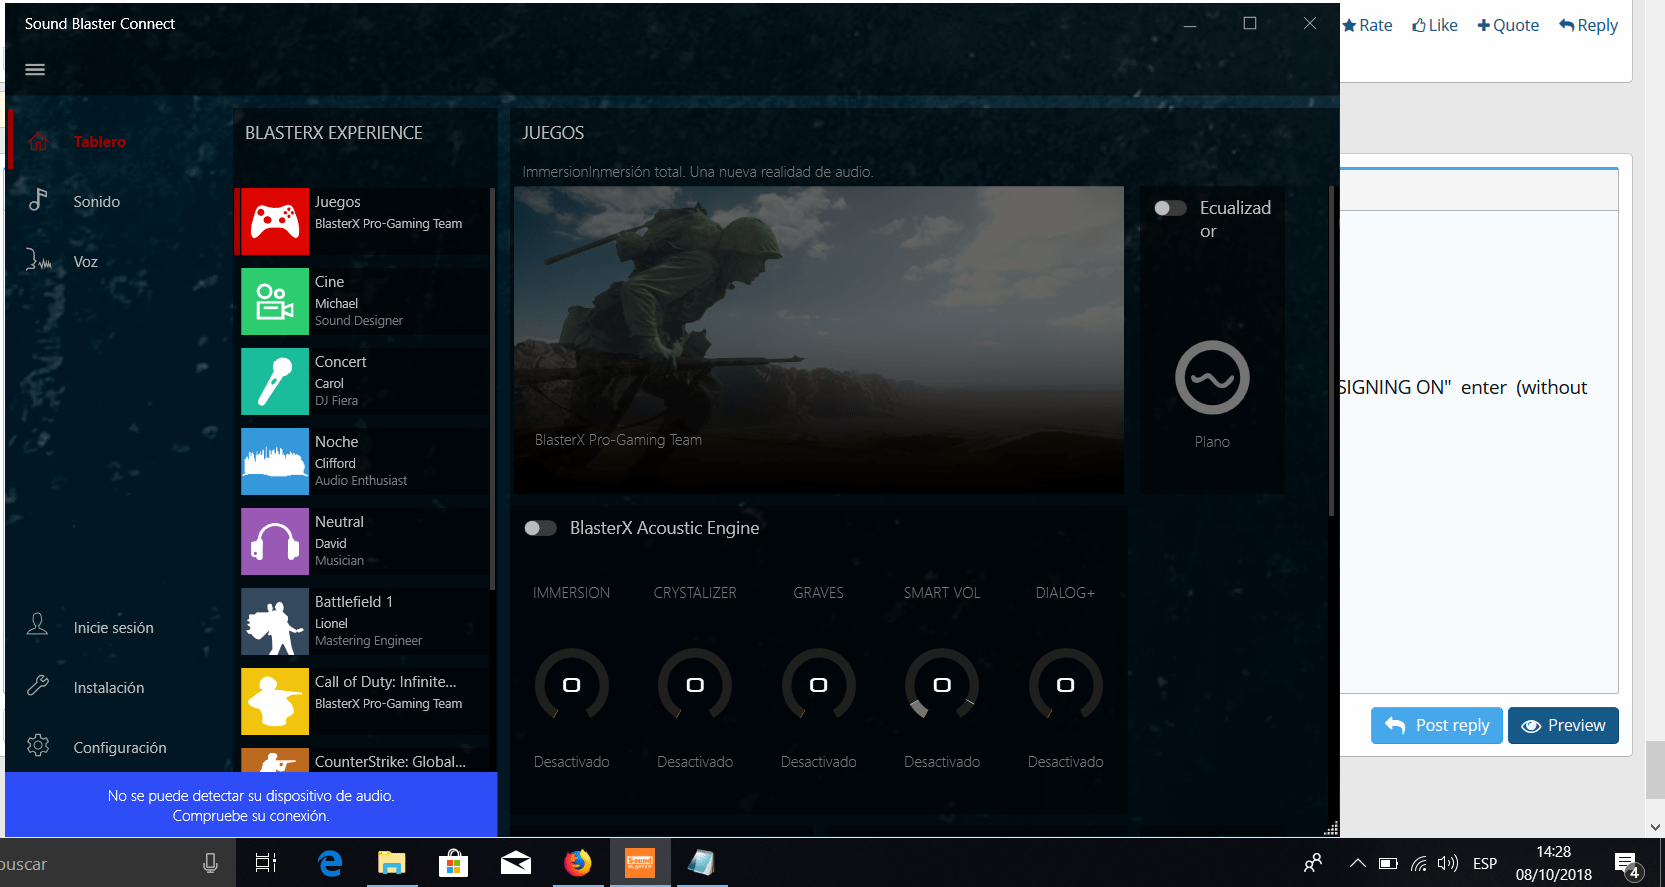Click the audio device not detected notification
This screenshot has height=887, width=1665.
point(251,805)
